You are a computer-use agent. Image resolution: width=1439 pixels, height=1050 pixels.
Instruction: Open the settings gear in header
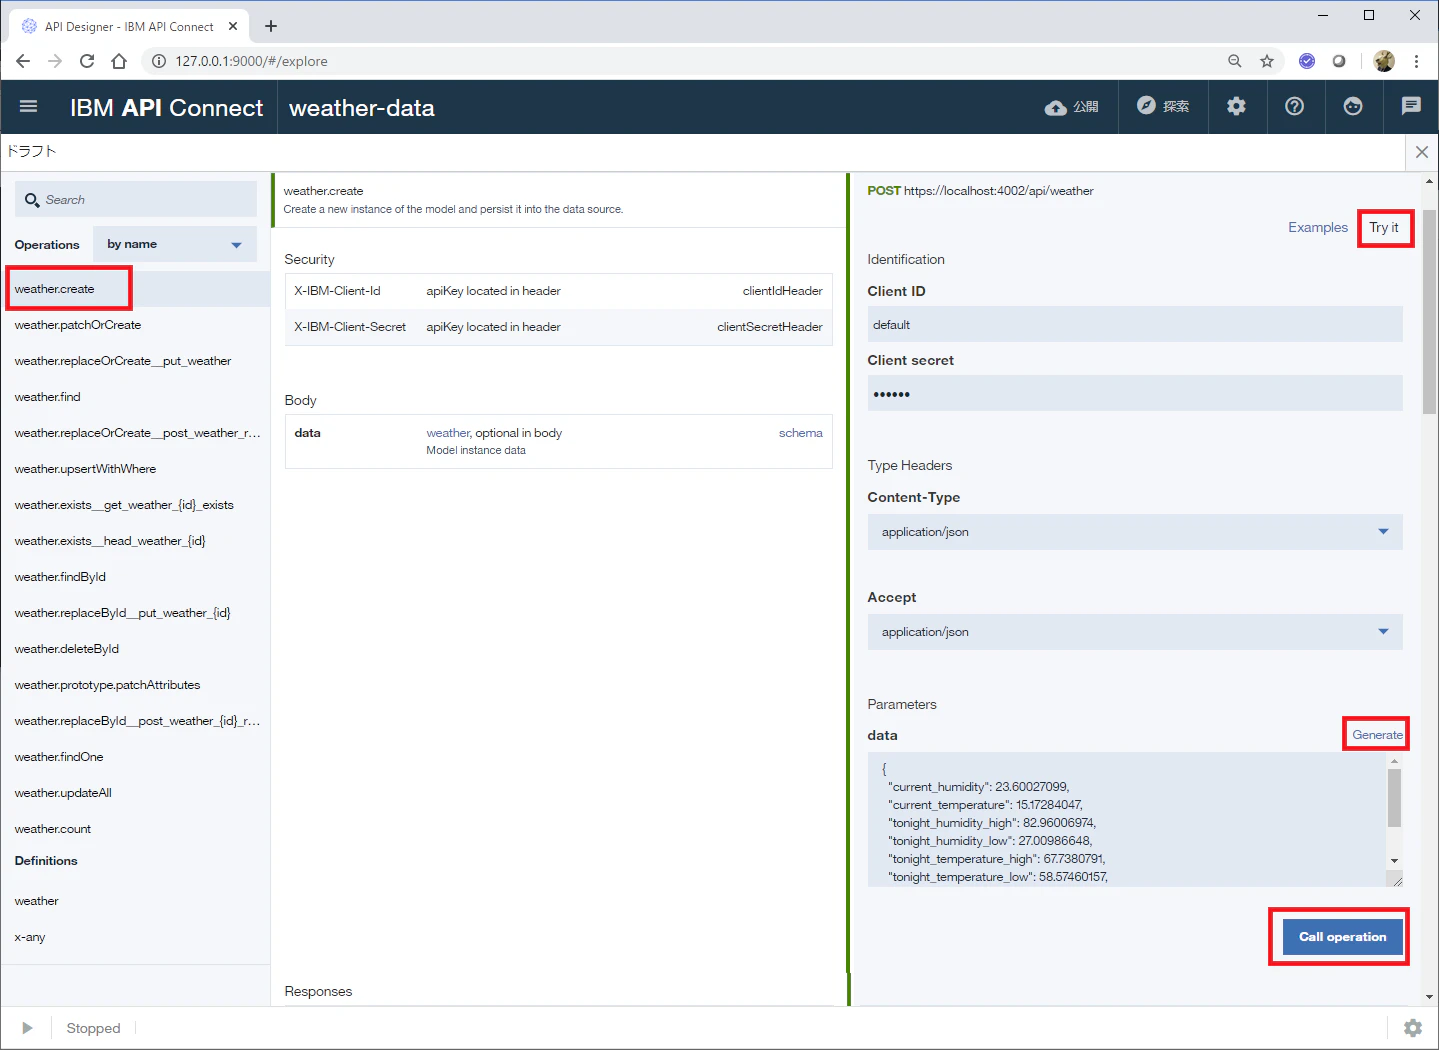pos(1236,106)
